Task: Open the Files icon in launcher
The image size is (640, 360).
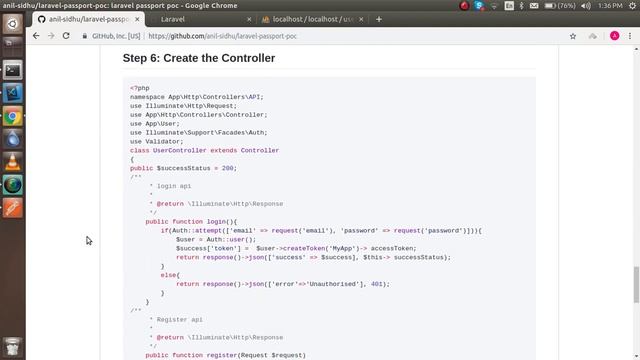Action: [x=13, y=46]
